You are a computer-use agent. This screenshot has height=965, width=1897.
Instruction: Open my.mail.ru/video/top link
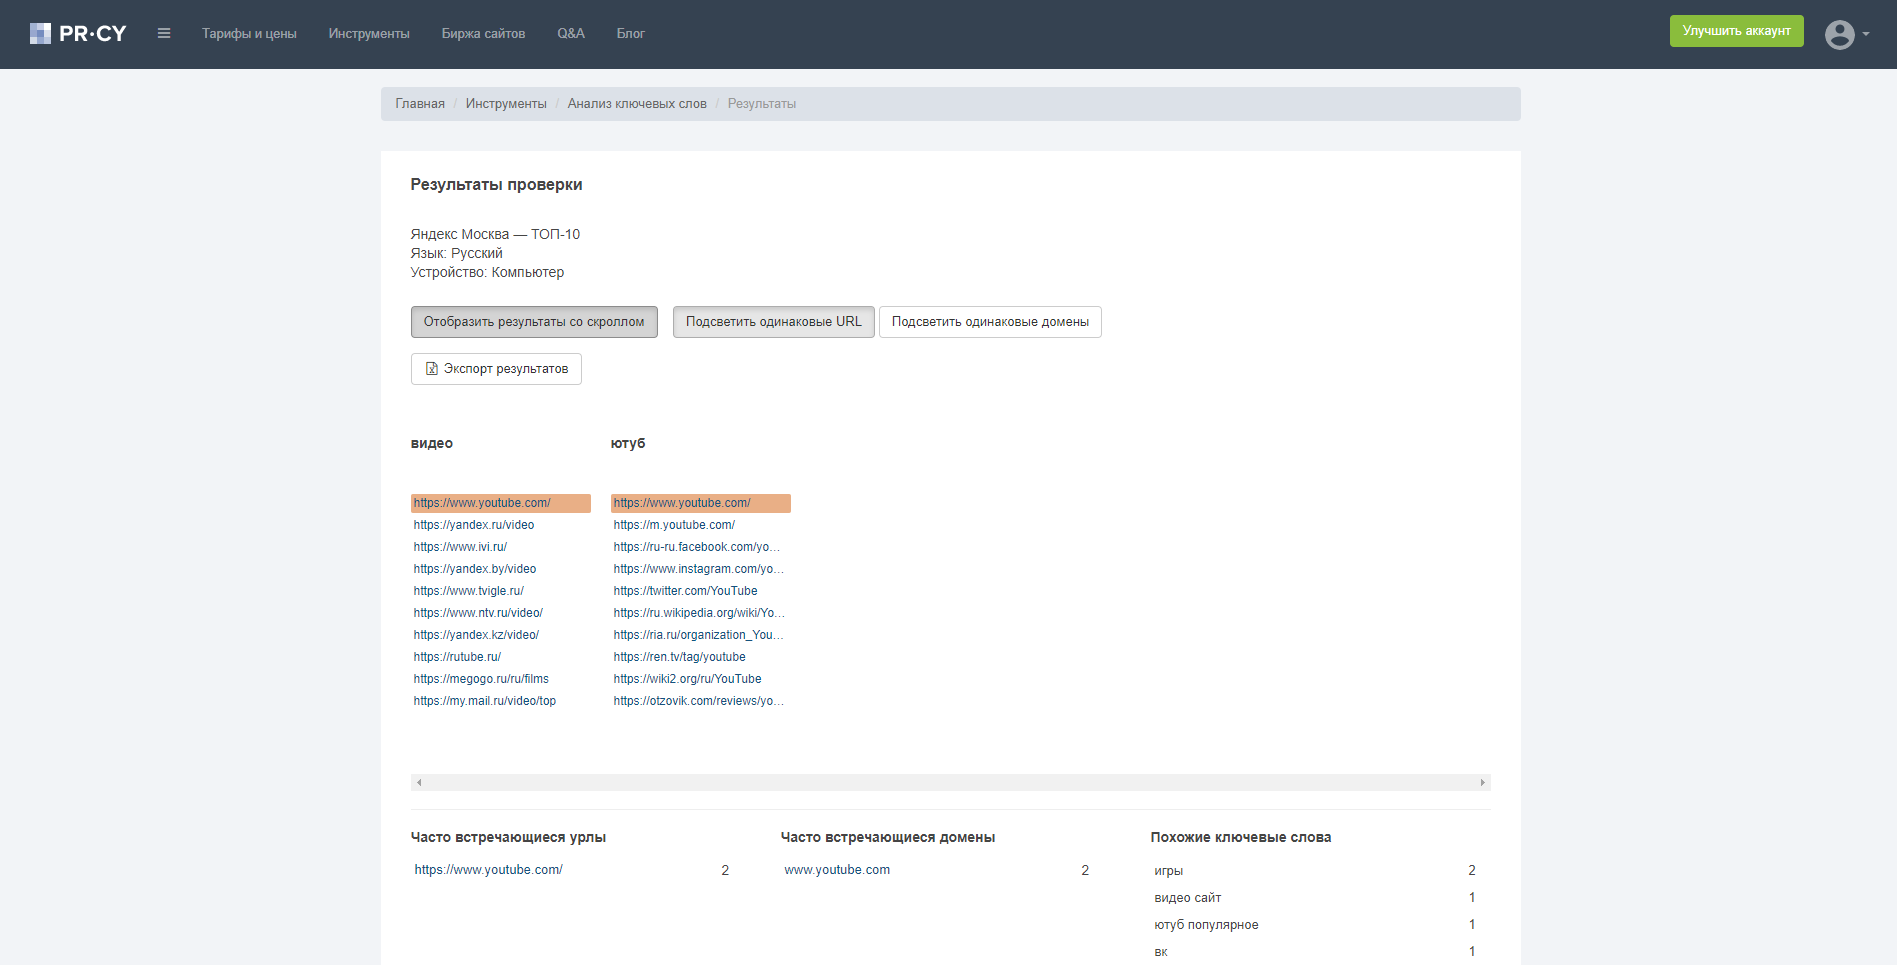pyautogui.click(x=485, y=701)
